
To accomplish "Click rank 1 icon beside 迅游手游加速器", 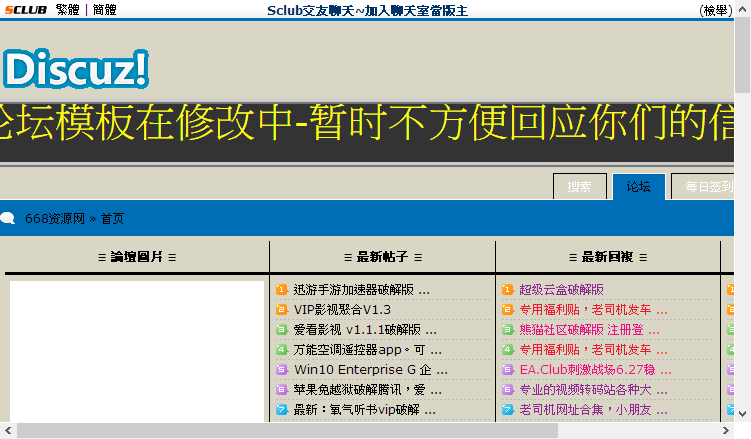I will pyautogui.click(x=282, y=290).
